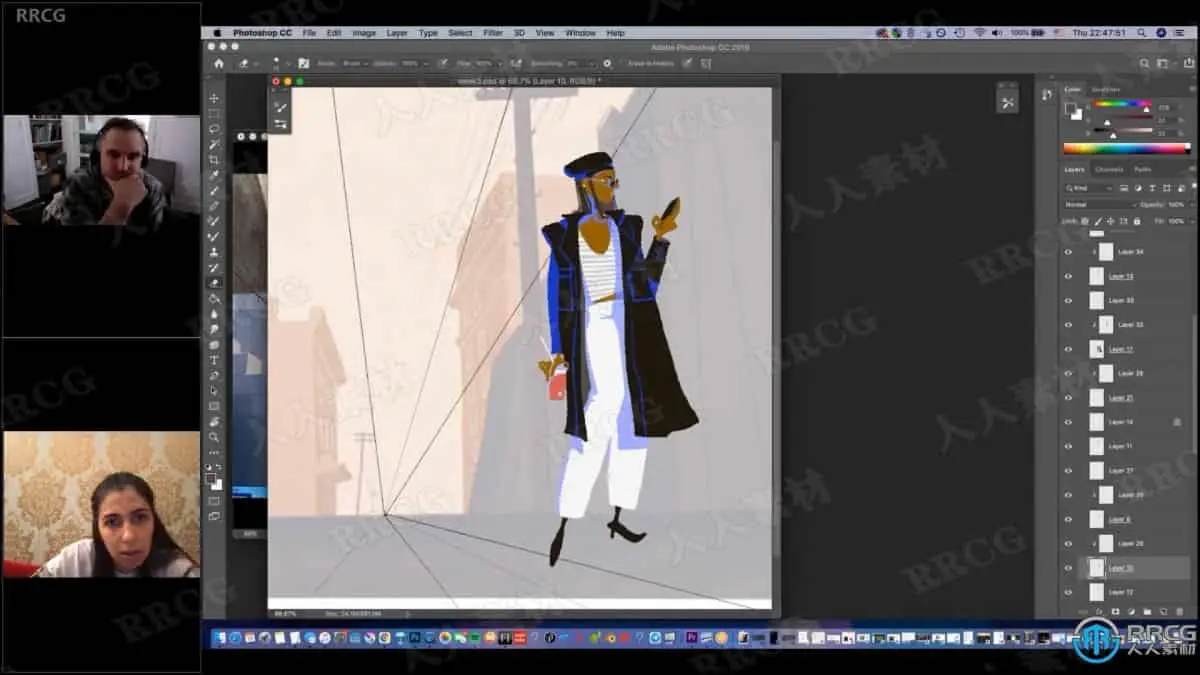This screenshot has width=1200, height=675.
Task: Click the Quick Mask mode icon
Action: pos(214,501)
